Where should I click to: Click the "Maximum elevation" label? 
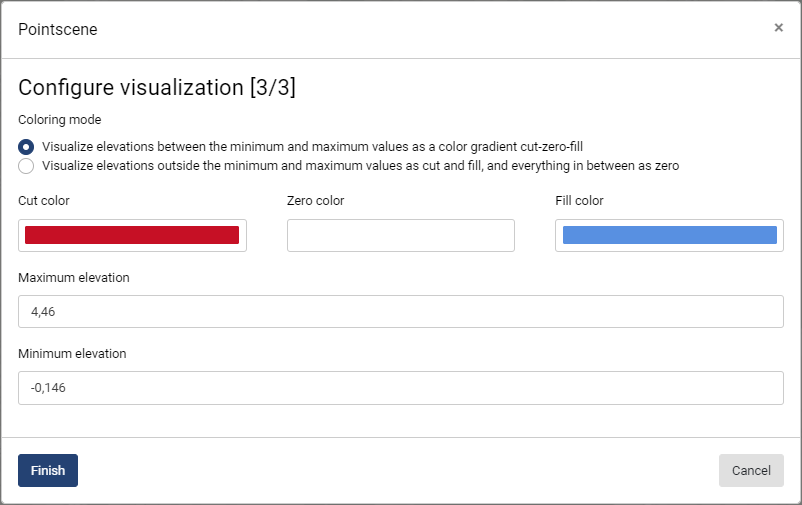pyautogui.click(x=74, y=277)
